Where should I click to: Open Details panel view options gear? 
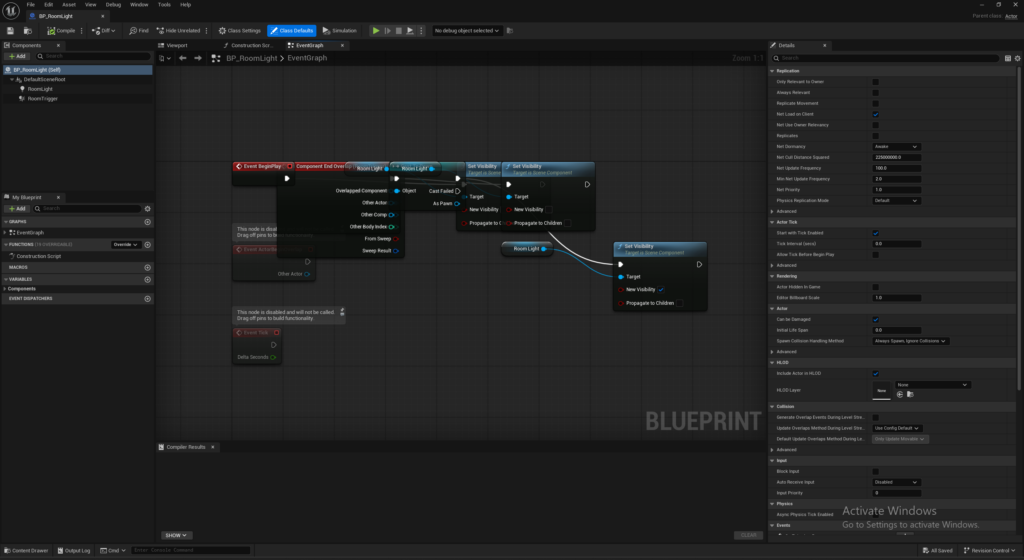(x=1017, y=58)
